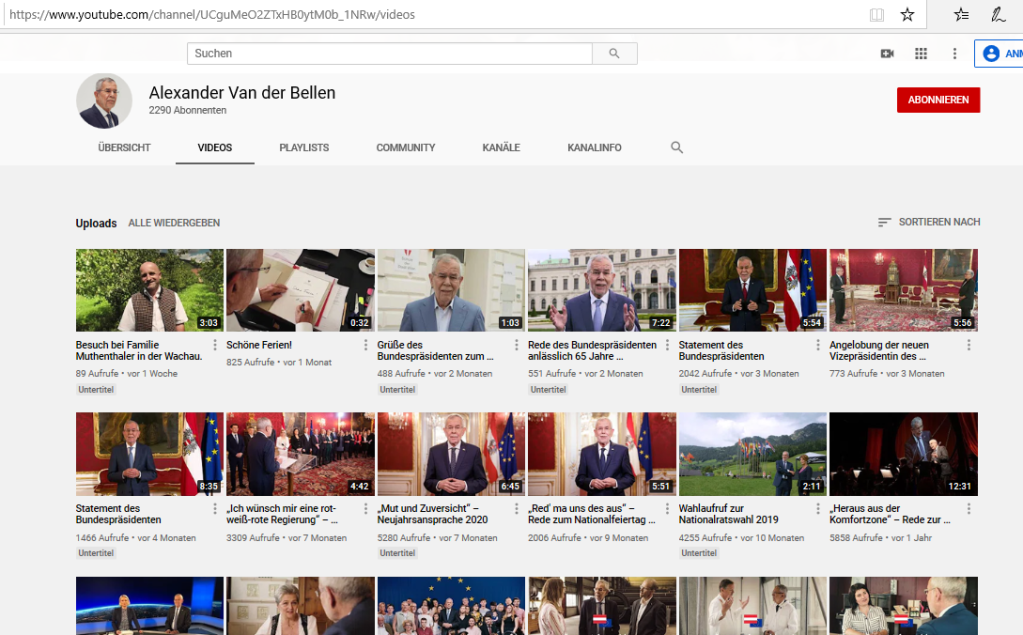Open 'Mut und Zuversicht' Neujahrsansprache 2020 title
The height and width of the screenshot is (635, 1023).
point(434,514)
